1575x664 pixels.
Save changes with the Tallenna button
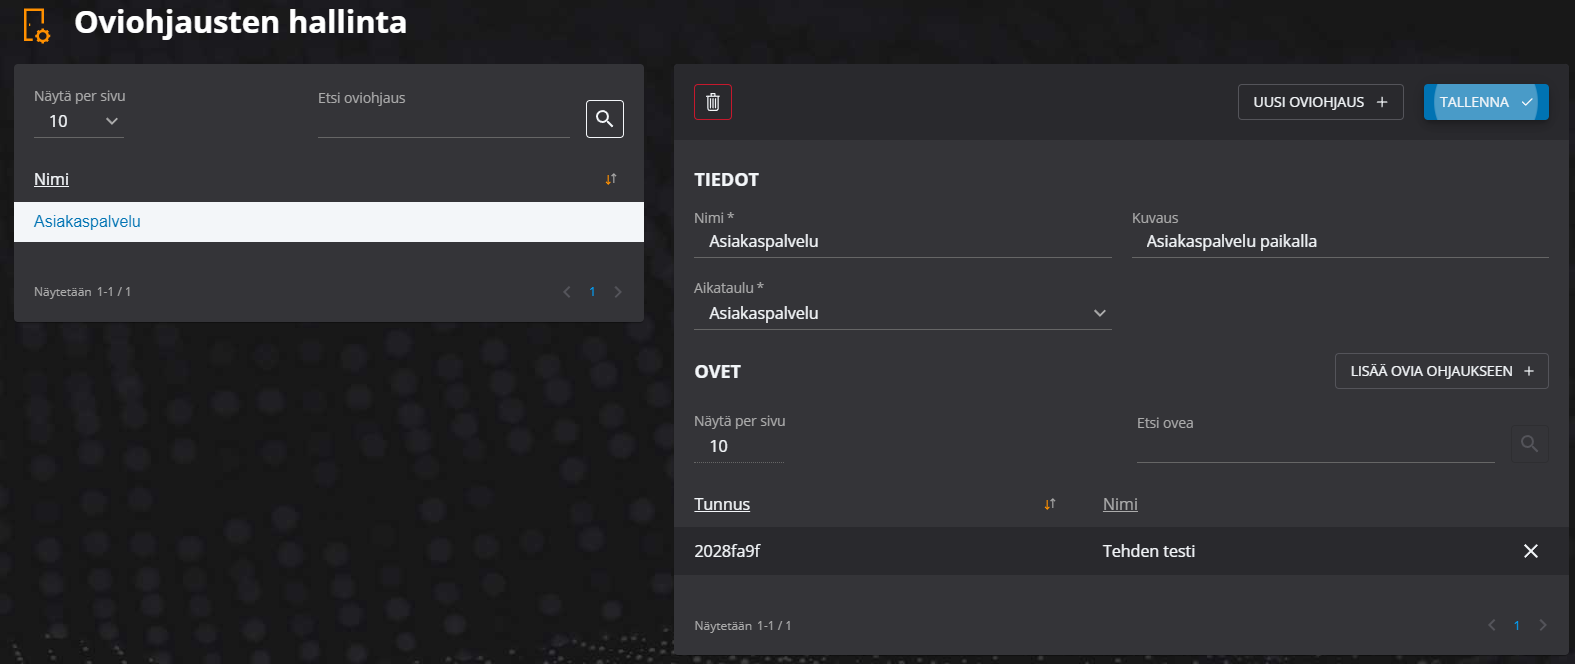tap(1485, 102)
